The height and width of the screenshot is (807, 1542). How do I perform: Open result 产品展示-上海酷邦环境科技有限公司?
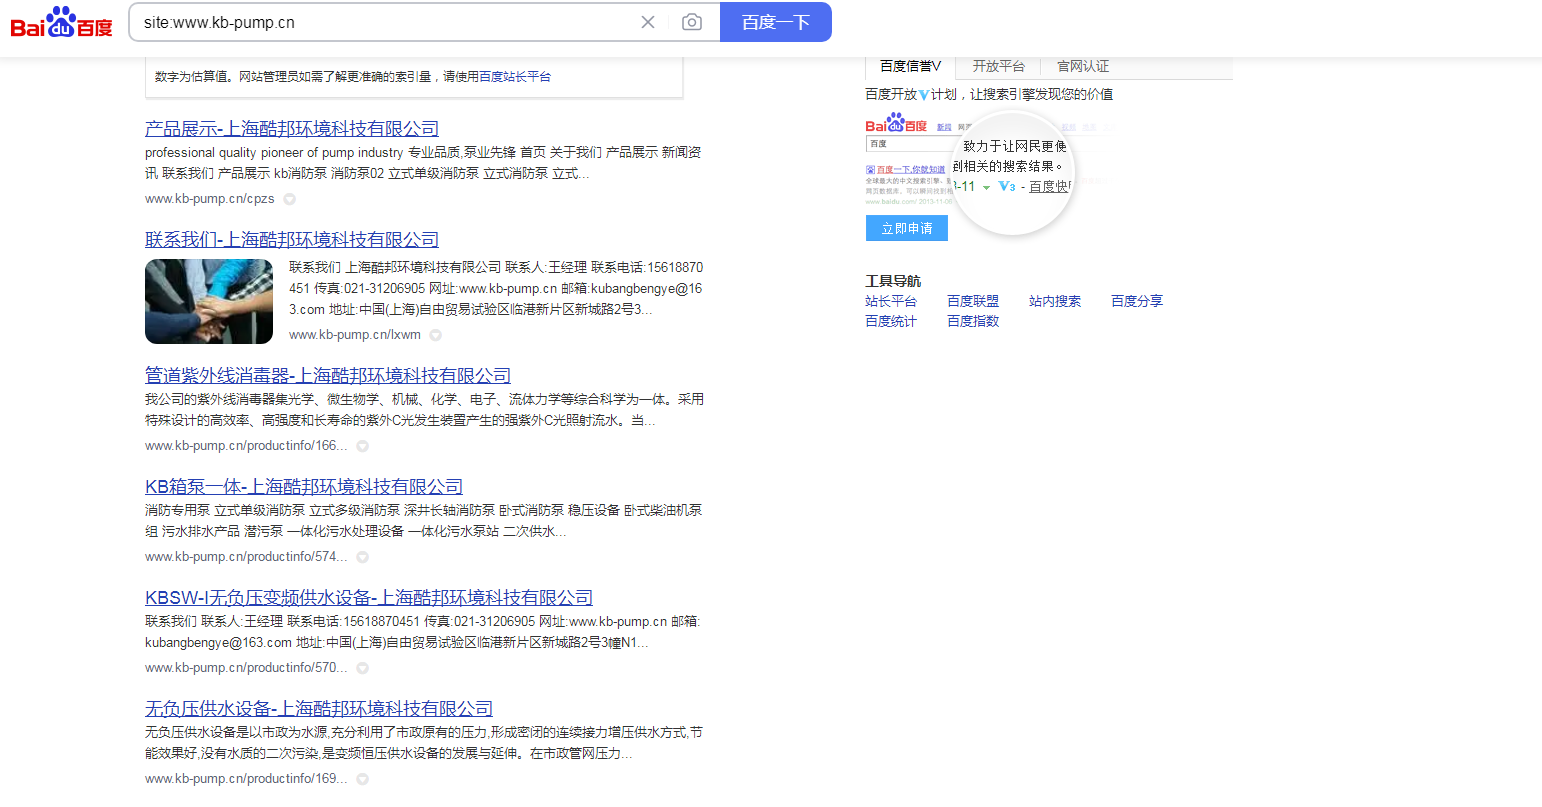tap(292, 129)
